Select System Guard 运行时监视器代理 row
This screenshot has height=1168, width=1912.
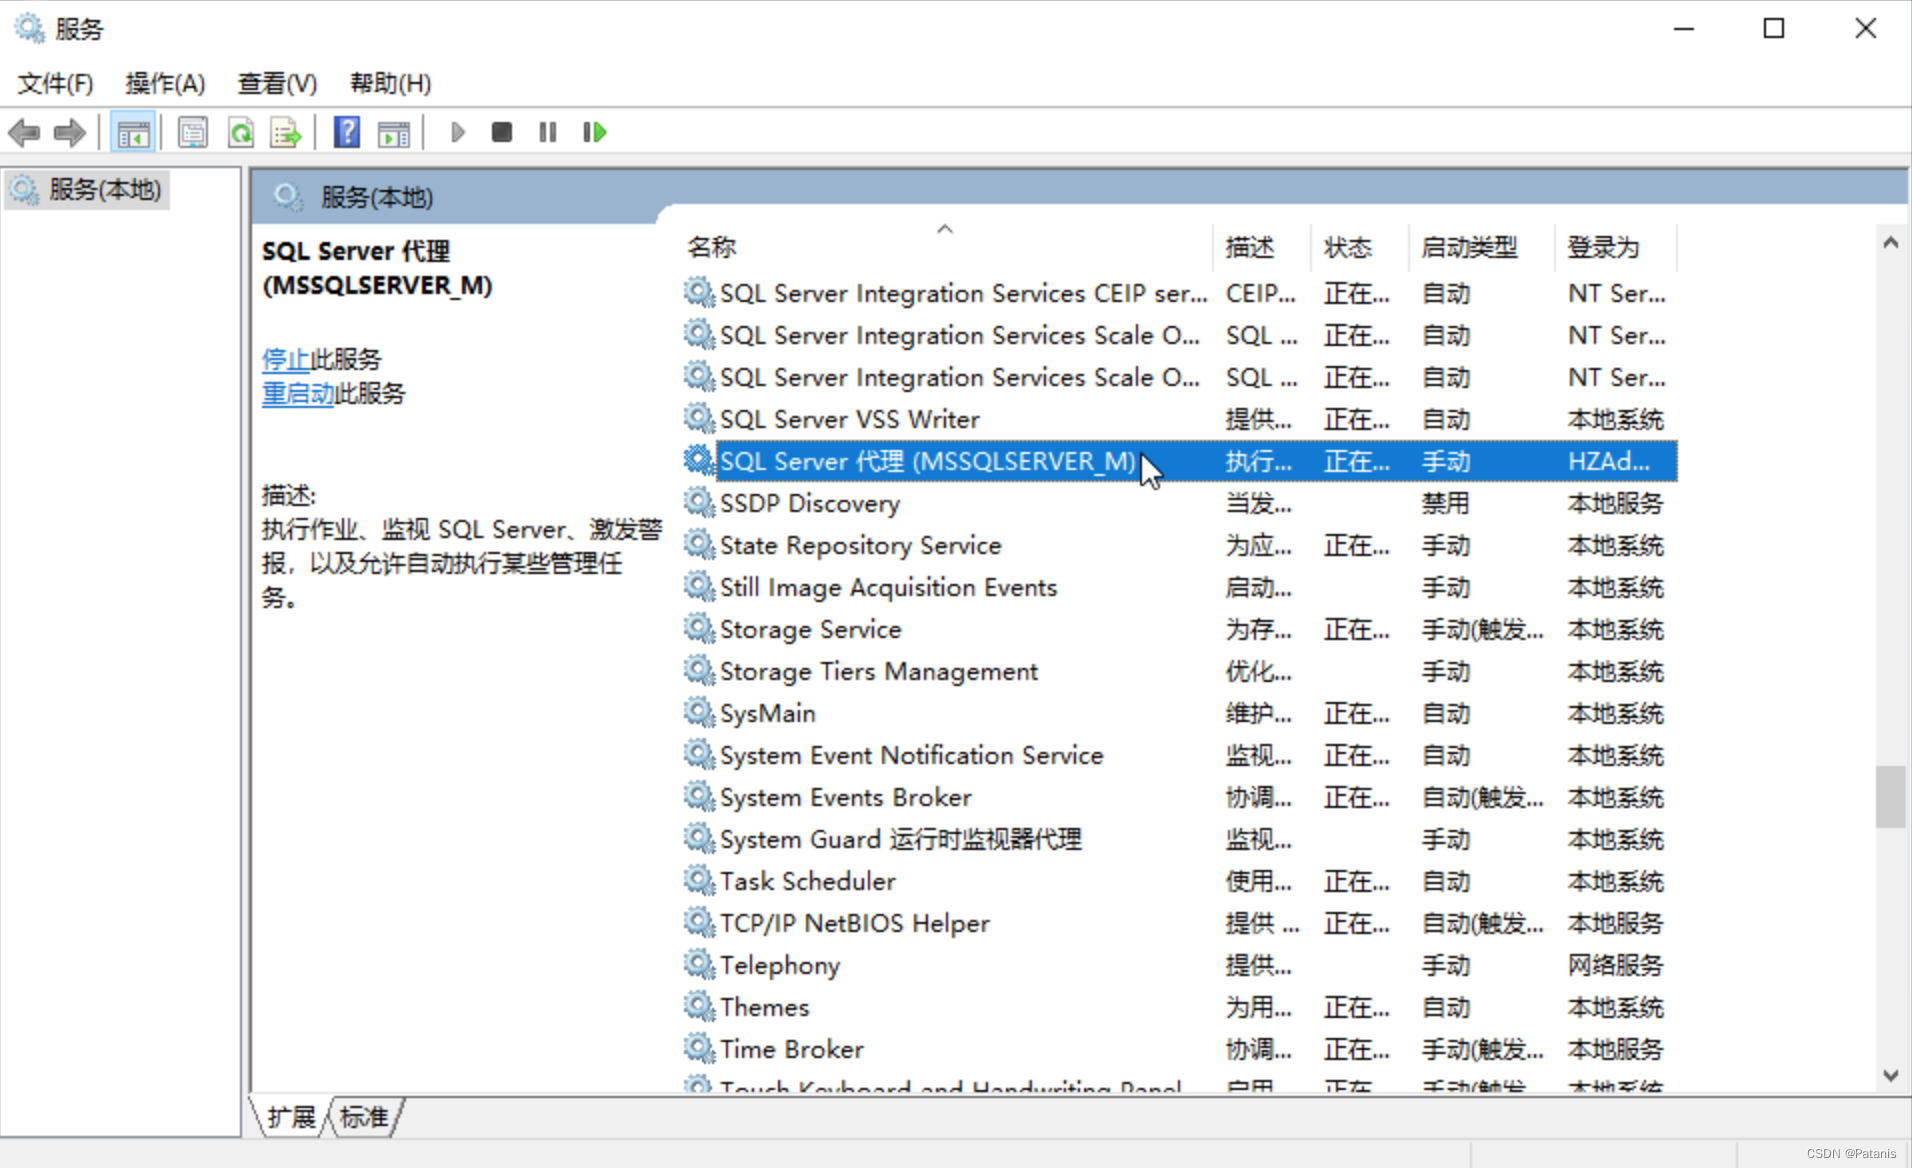(x=1179, y=839)
